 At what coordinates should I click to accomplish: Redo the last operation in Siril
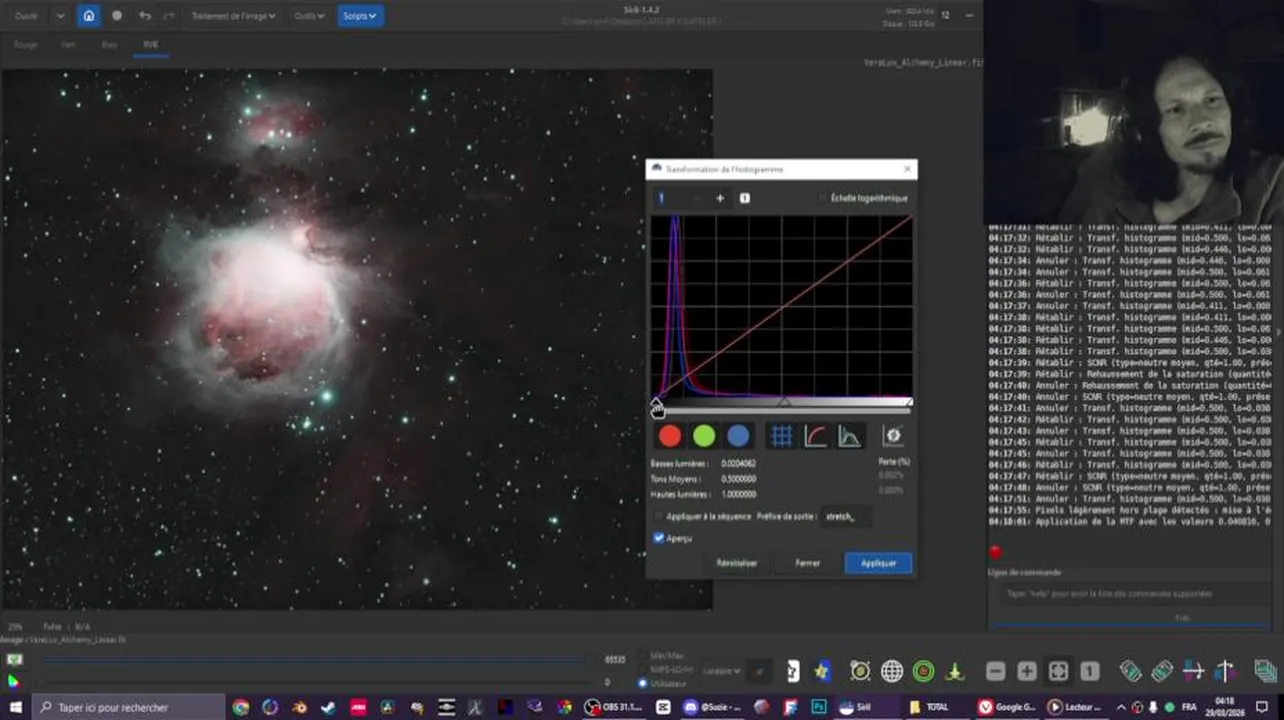(x=171, y=16)
